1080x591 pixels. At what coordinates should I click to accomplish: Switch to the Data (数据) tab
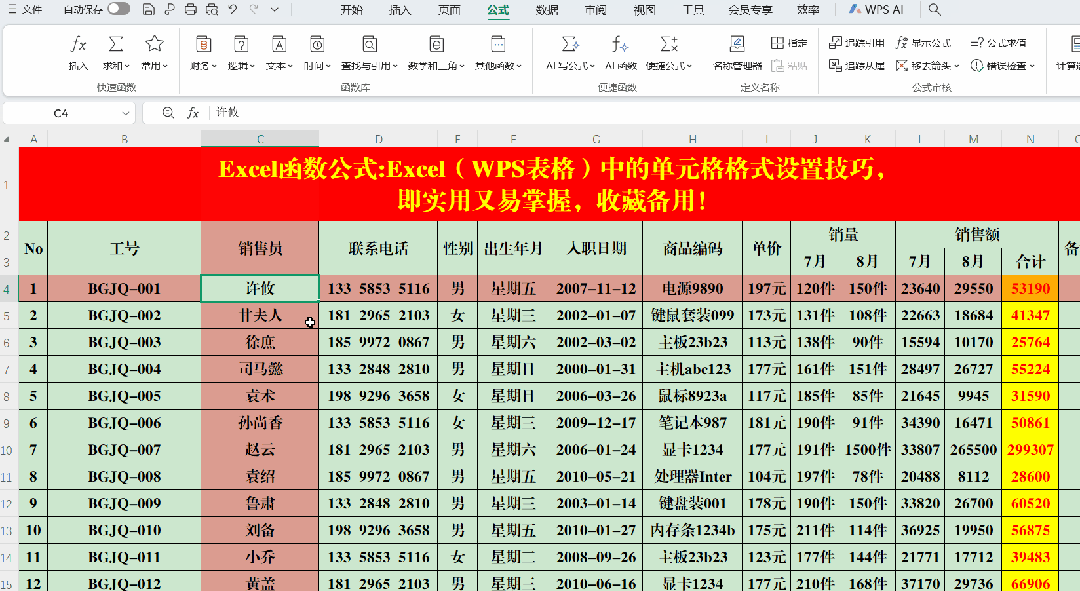(x=547, y=10)
